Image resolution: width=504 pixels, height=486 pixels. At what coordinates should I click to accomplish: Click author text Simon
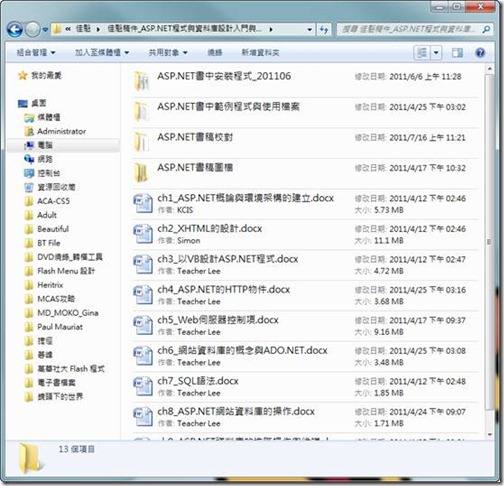[189, 240]
